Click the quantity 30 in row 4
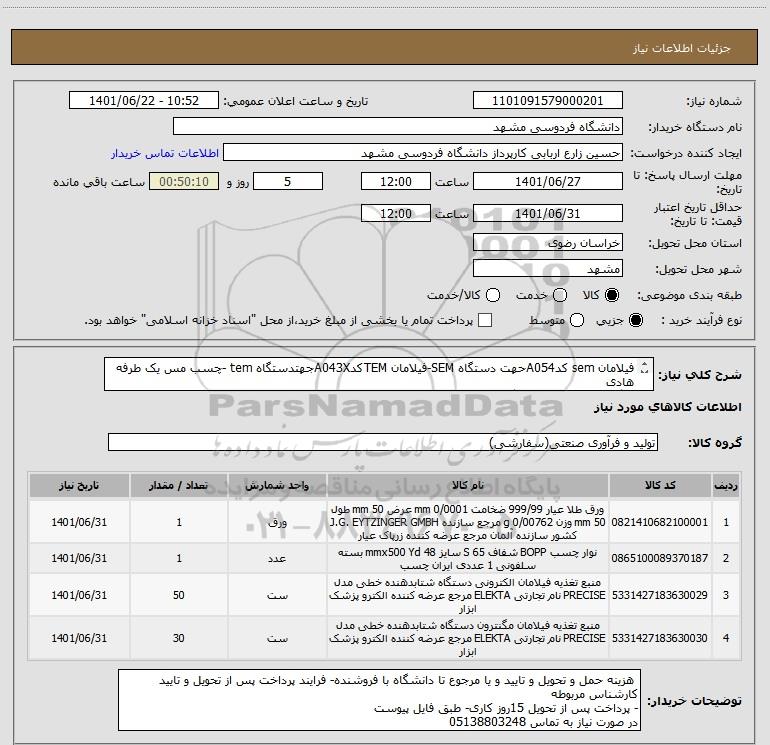 click(179, 638)
